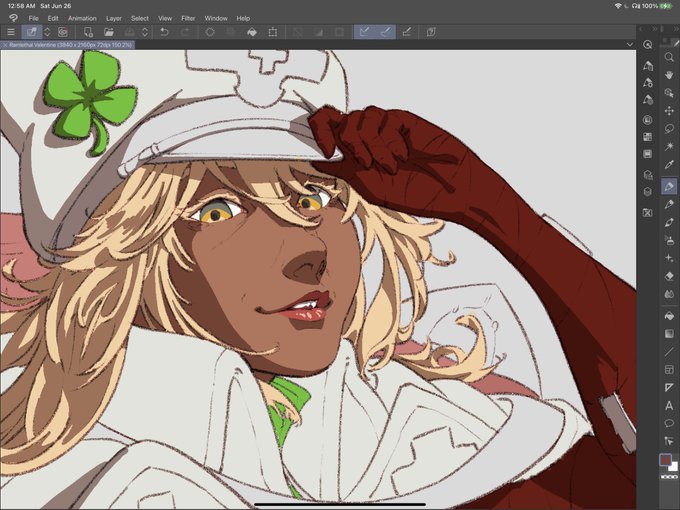Select the Ramlethal Valentine canvas tab
Image resolution: width=680 pixels, height=510 pixels.
coord(68,45)
